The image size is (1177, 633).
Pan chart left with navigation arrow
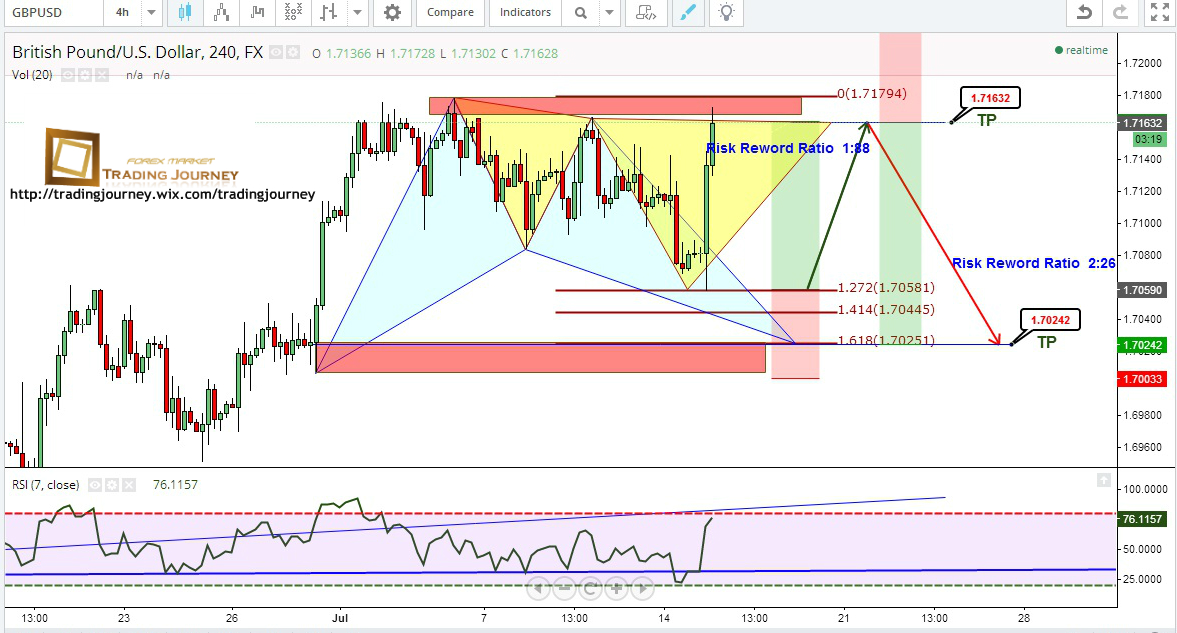click(x=538, y=588)
